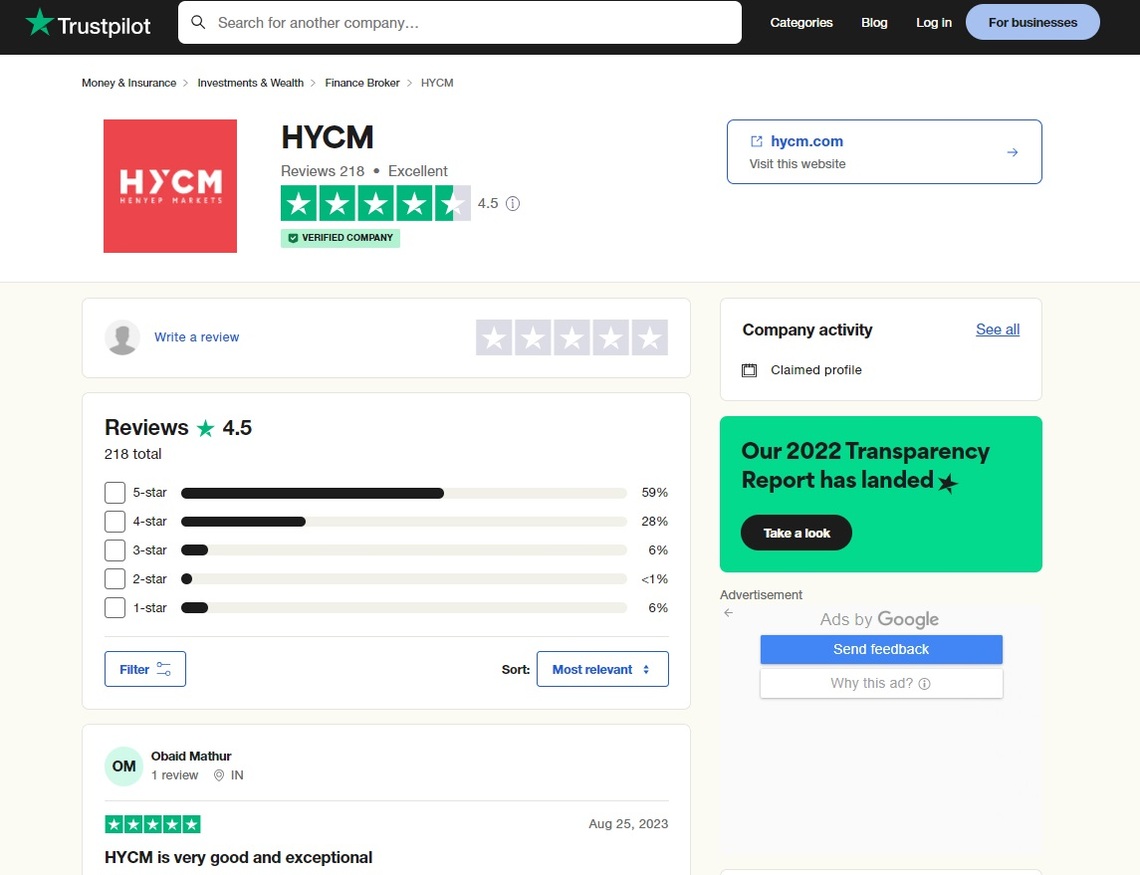This screenshot has width=1140, height=875.
Task: Rate two stars in Write a review
Action: pos(533,338)
